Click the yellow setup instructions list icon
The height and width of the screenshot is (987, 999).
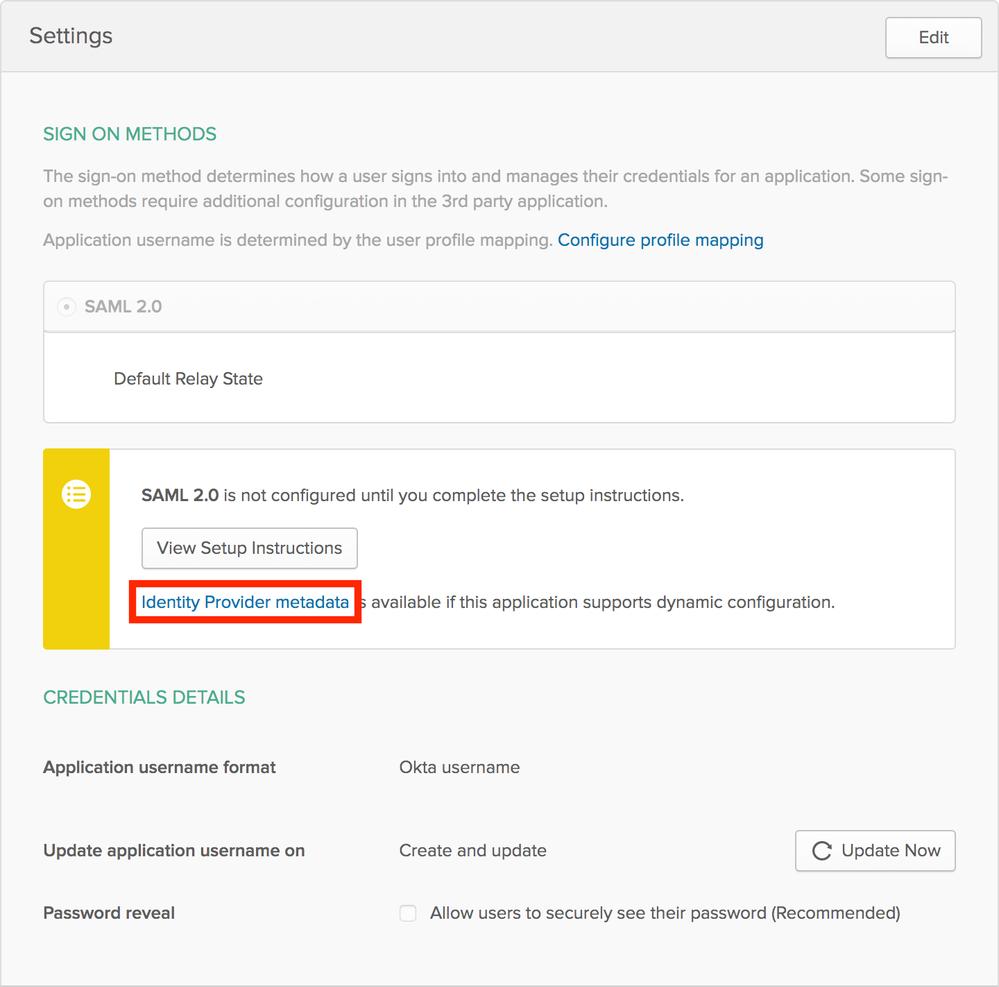pos(77,493)
